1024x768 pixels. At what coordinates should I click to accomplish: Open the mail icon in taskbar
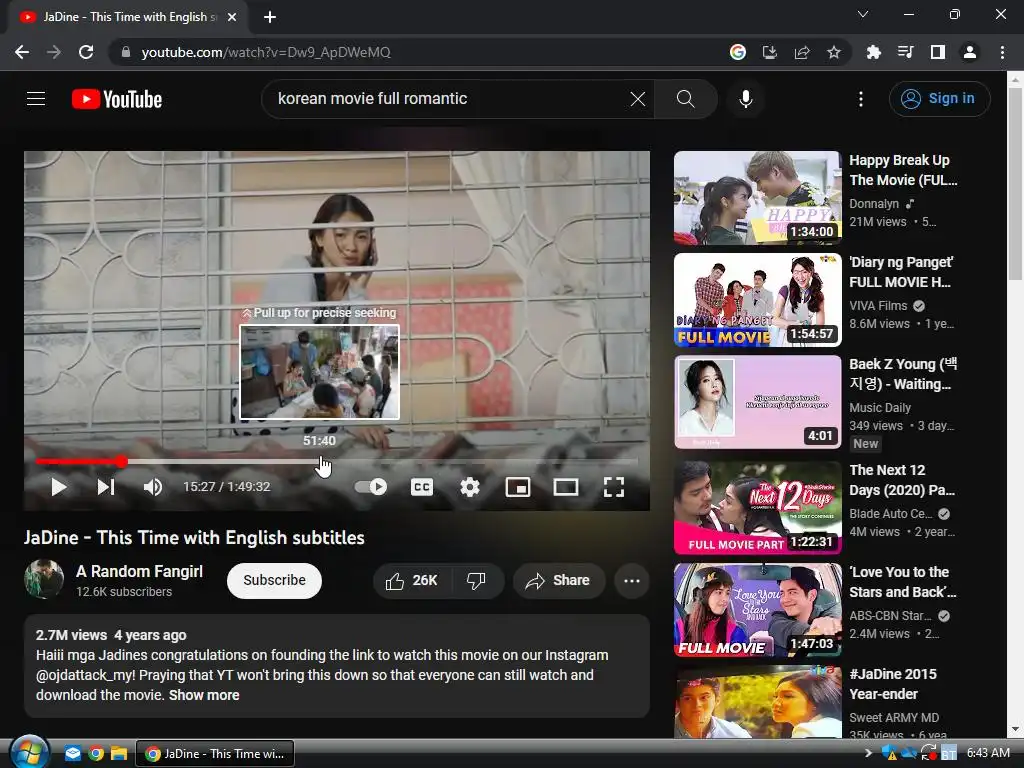pos(72,754)
